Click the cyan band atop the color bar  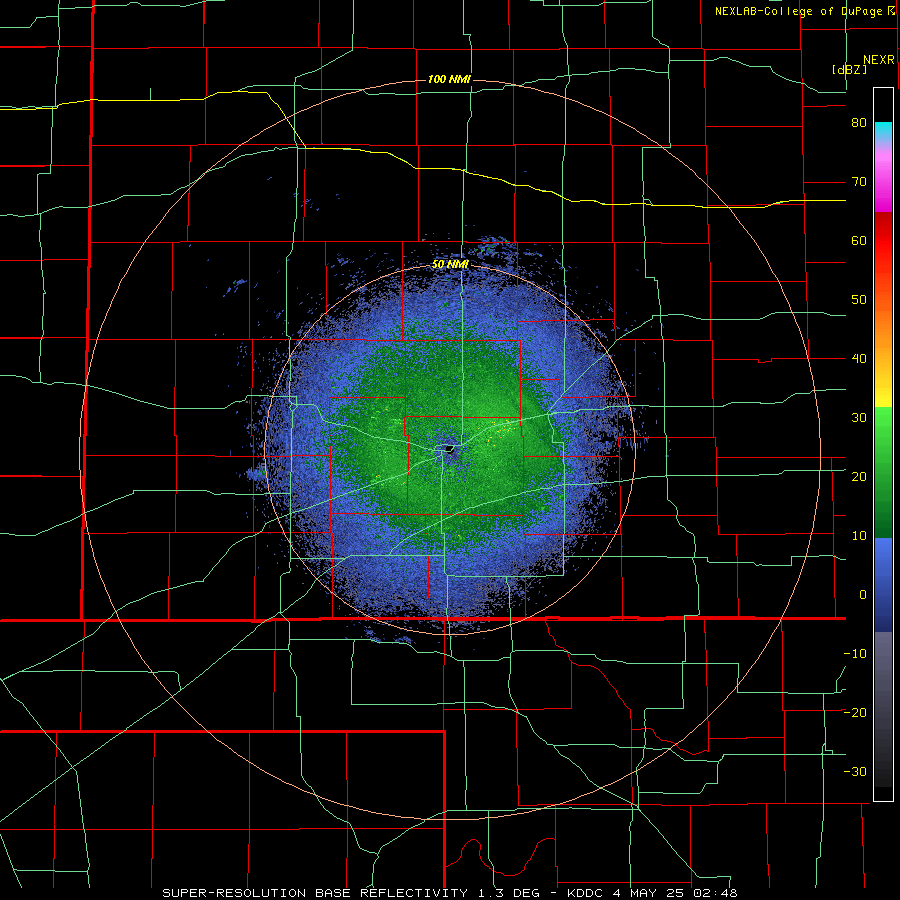(883, 132)
